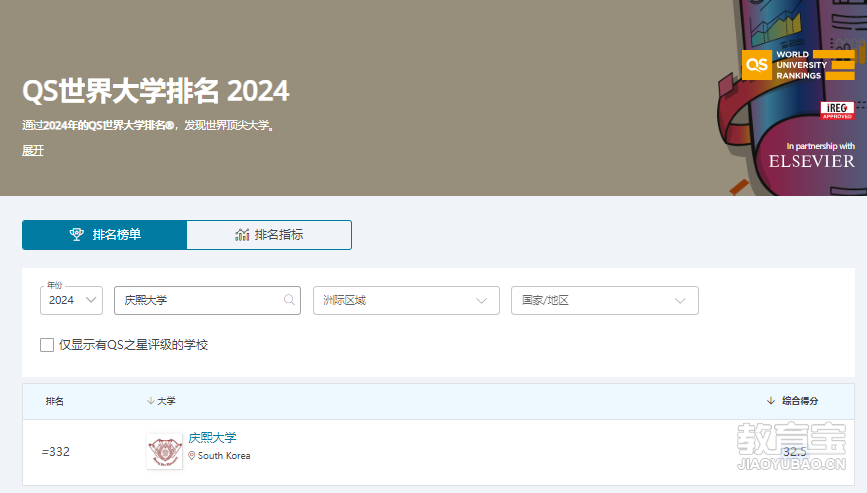Click the IREG Approved badge
Viewport: 867px width, 493px height.
[837, 110]
